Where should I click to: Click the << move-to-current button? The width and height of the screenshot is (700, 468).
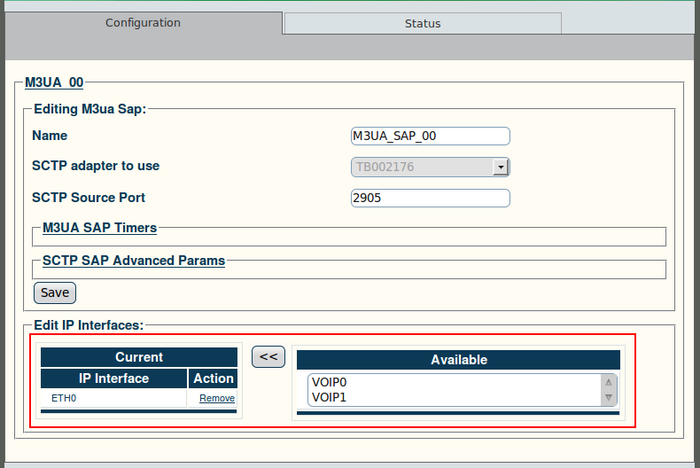click(x=268, y=357)
